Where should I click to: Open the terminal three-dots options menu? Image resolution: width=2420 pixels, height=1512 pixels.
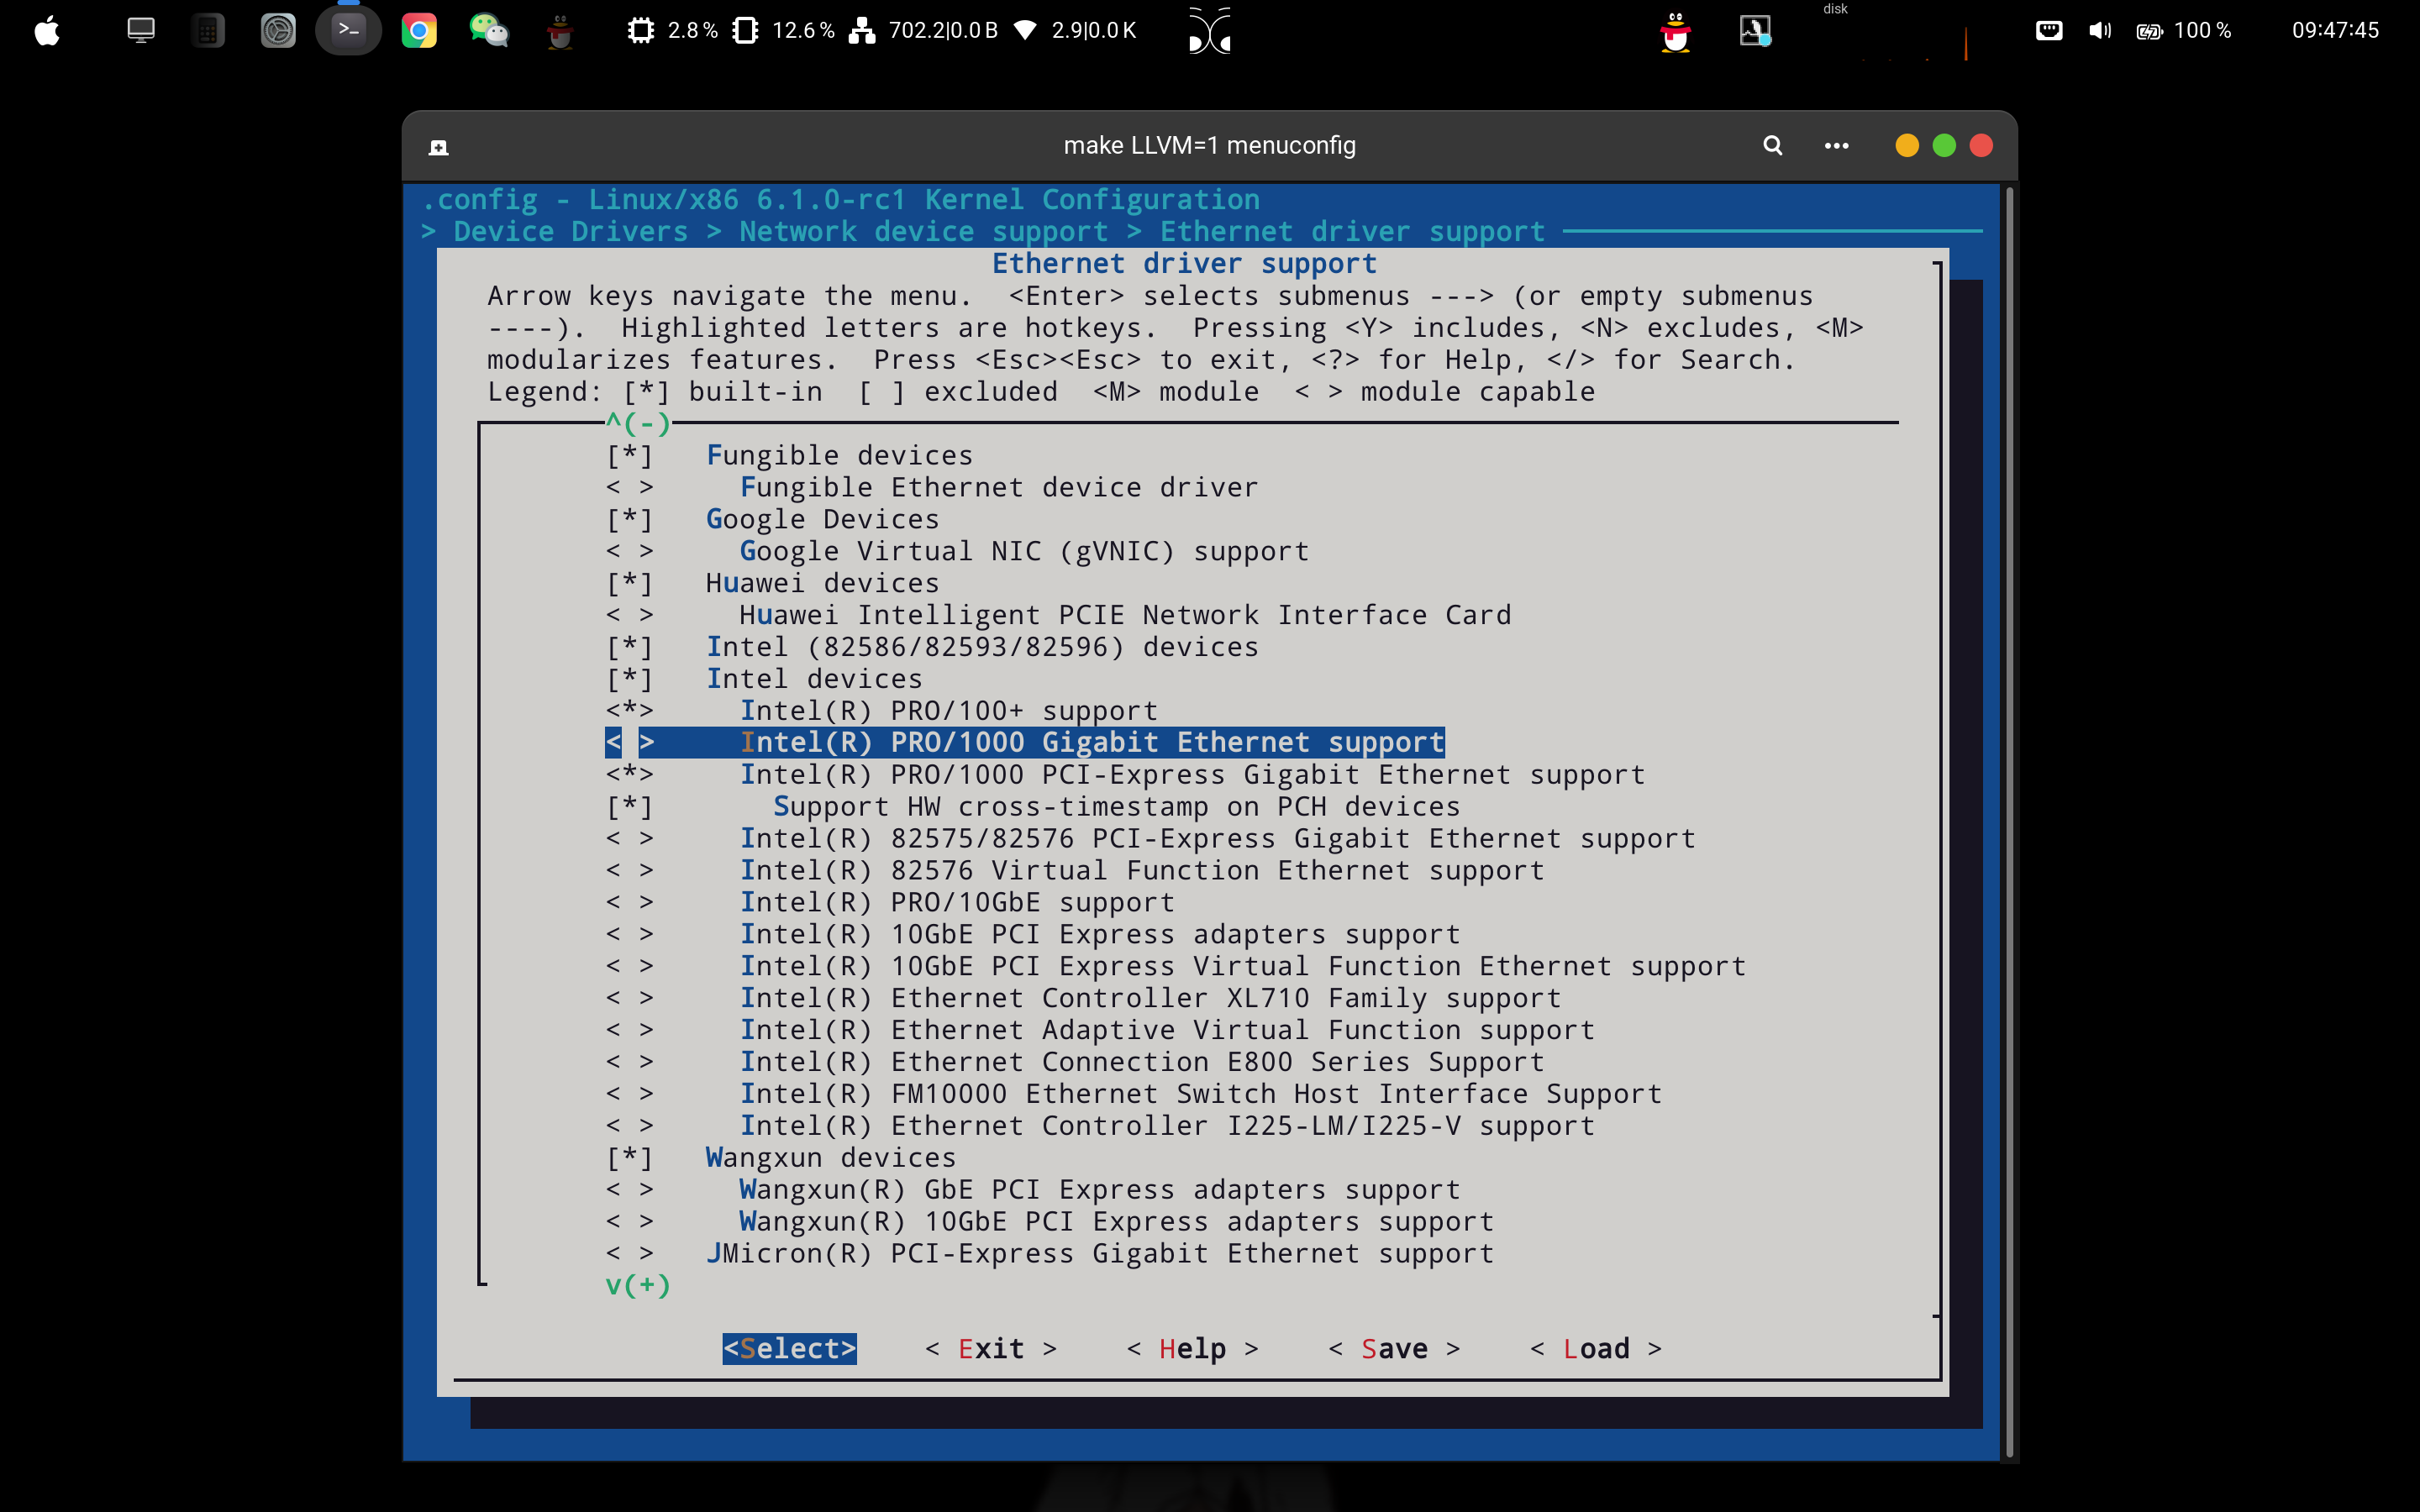tap(1836, 146)
